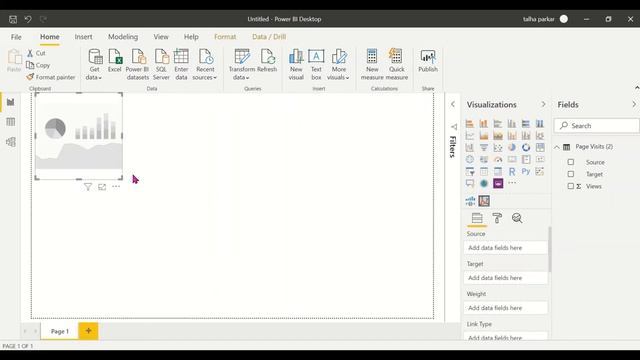Open the Analytics magnifier tab
The height and width of the screenshot is (360, 640).
click(x=517, y=218)
